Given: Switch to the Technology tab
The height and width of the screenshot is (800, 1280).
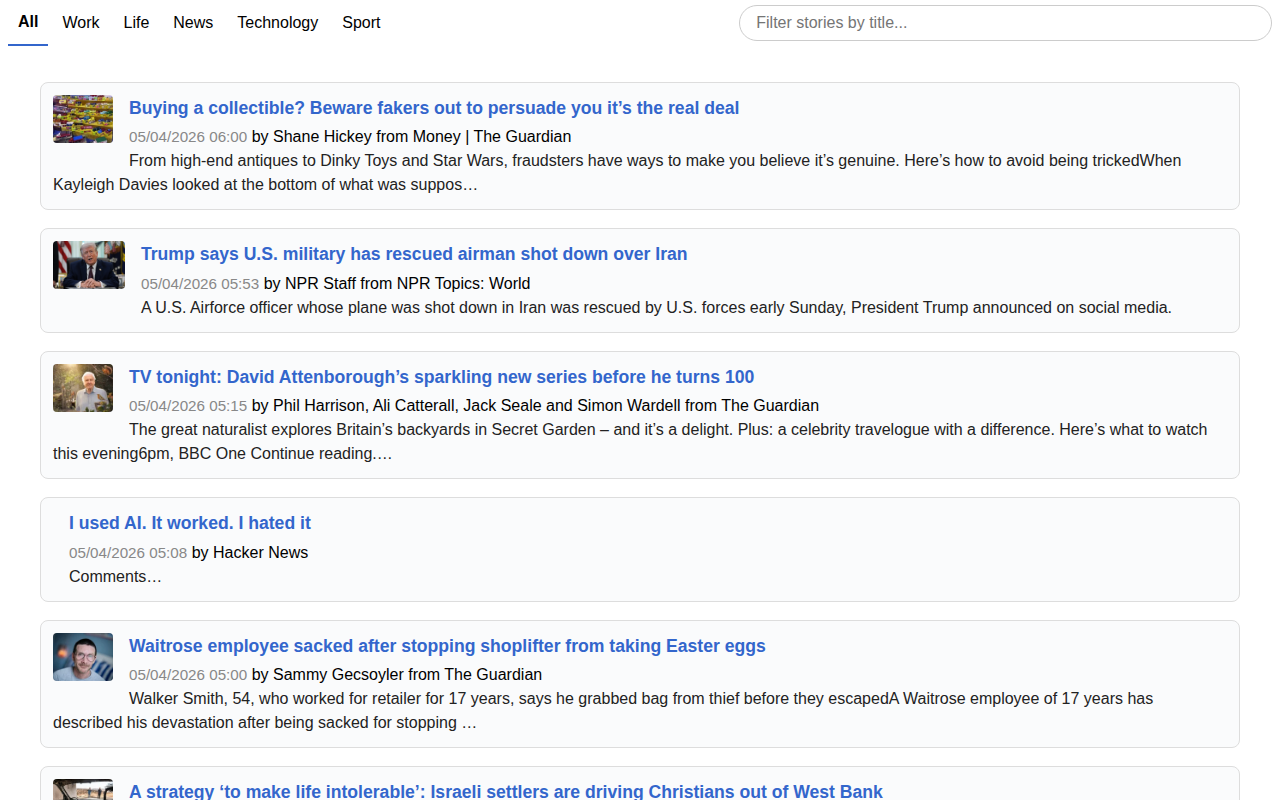Looking at the screenshot, I should pyautogui.click(x=277, y=22).
